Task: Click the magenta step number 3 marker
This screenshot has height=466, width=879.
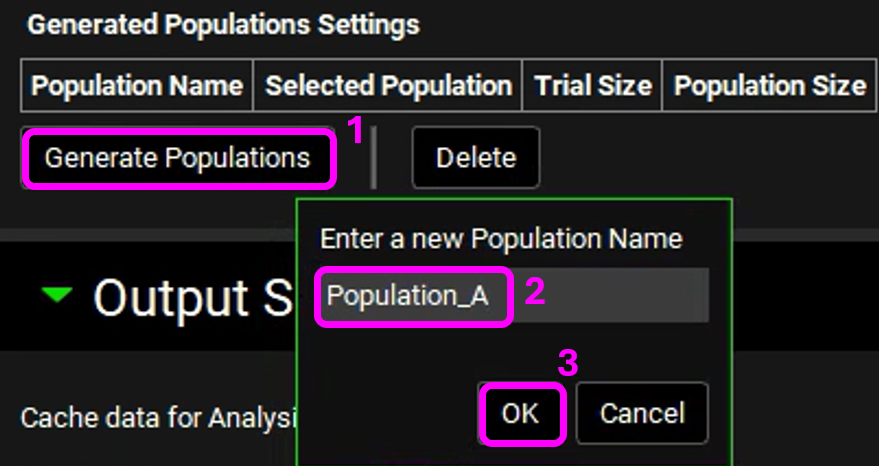Action: 567,363
